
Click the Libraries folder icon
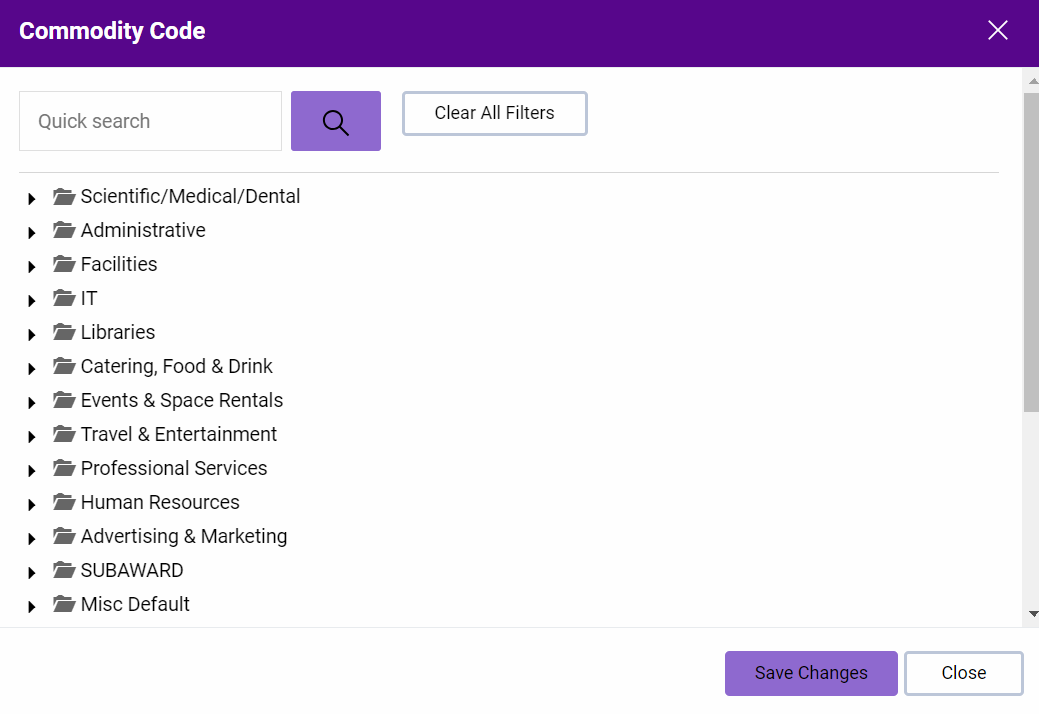coord(65,332)
